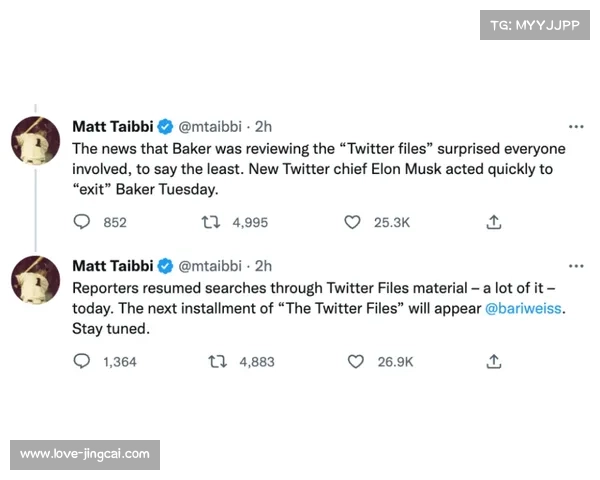Reply to the Baker review tweet
Screen dimensions: 600x480
(x=82, y=222)
